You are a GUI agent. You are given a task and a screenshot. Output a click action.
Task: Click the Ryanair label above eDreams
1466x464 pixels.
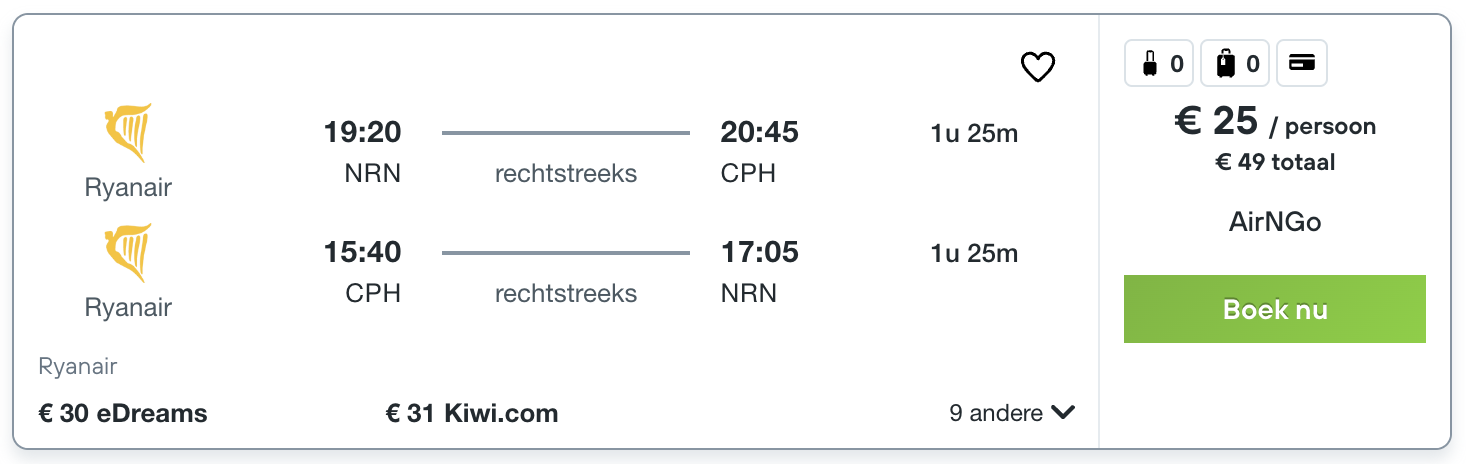(x=78, y=367)
